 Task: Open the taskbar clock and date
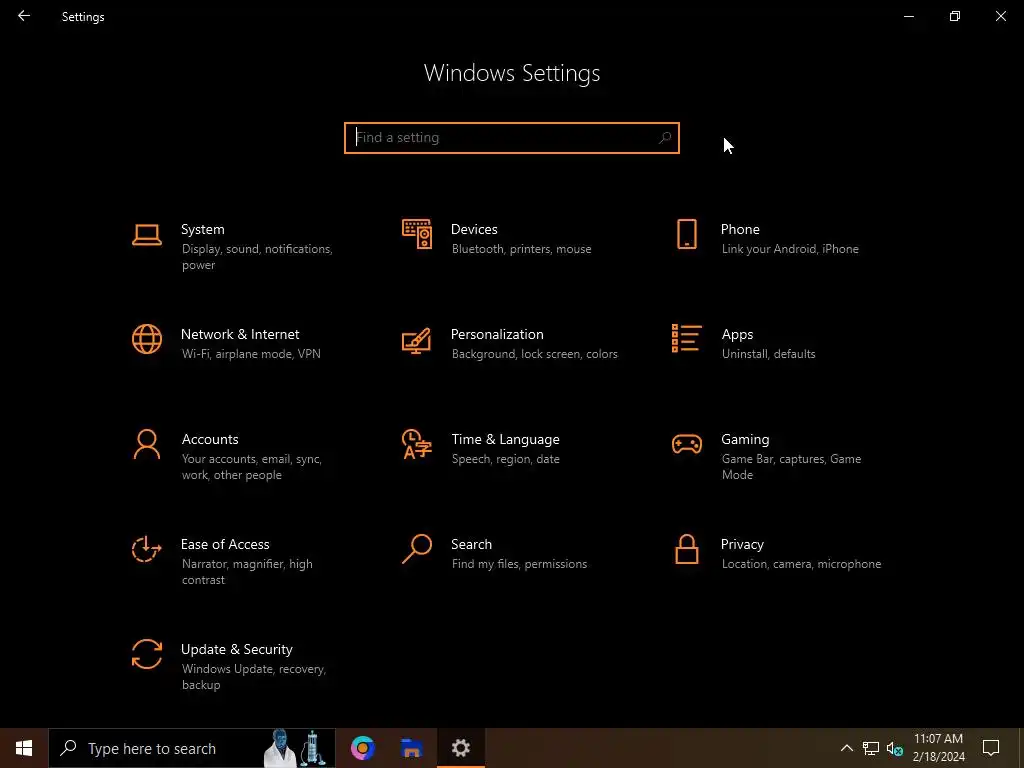pyautogui.click(x=938, y=748)
